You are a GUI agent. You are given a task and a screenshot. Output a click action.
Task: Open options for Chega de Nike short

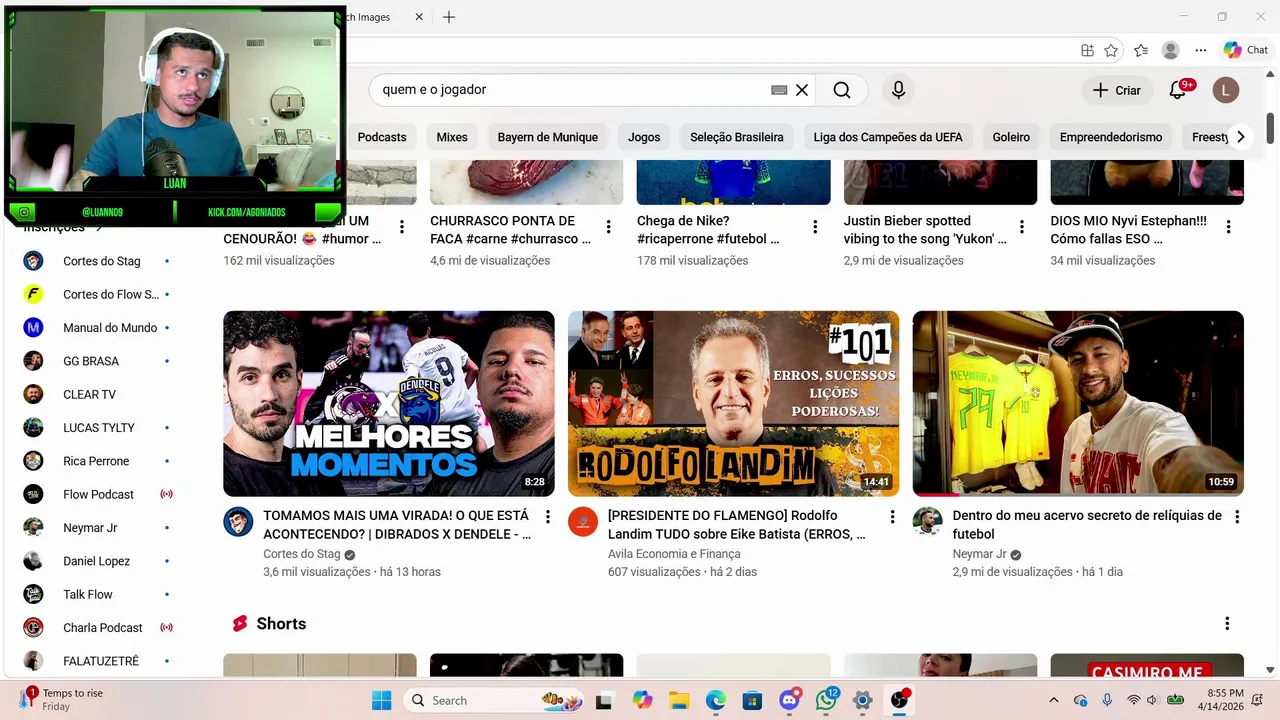click(815, 227)
